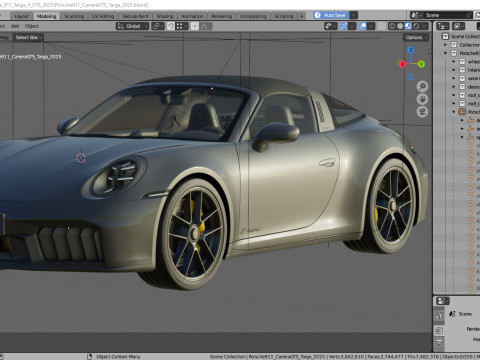
Task: Switch to the Texture Paint workspace tab
Action: [135, 16]
